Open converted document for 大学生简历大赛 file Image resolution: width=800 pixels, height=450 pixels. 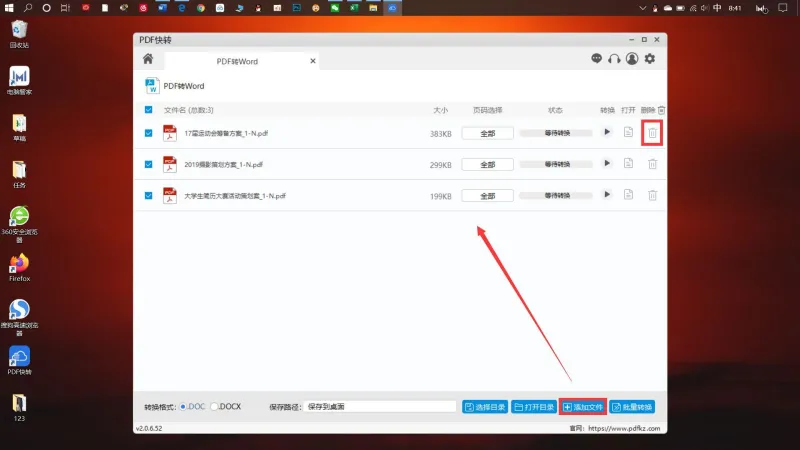click(x=628, y=195)
